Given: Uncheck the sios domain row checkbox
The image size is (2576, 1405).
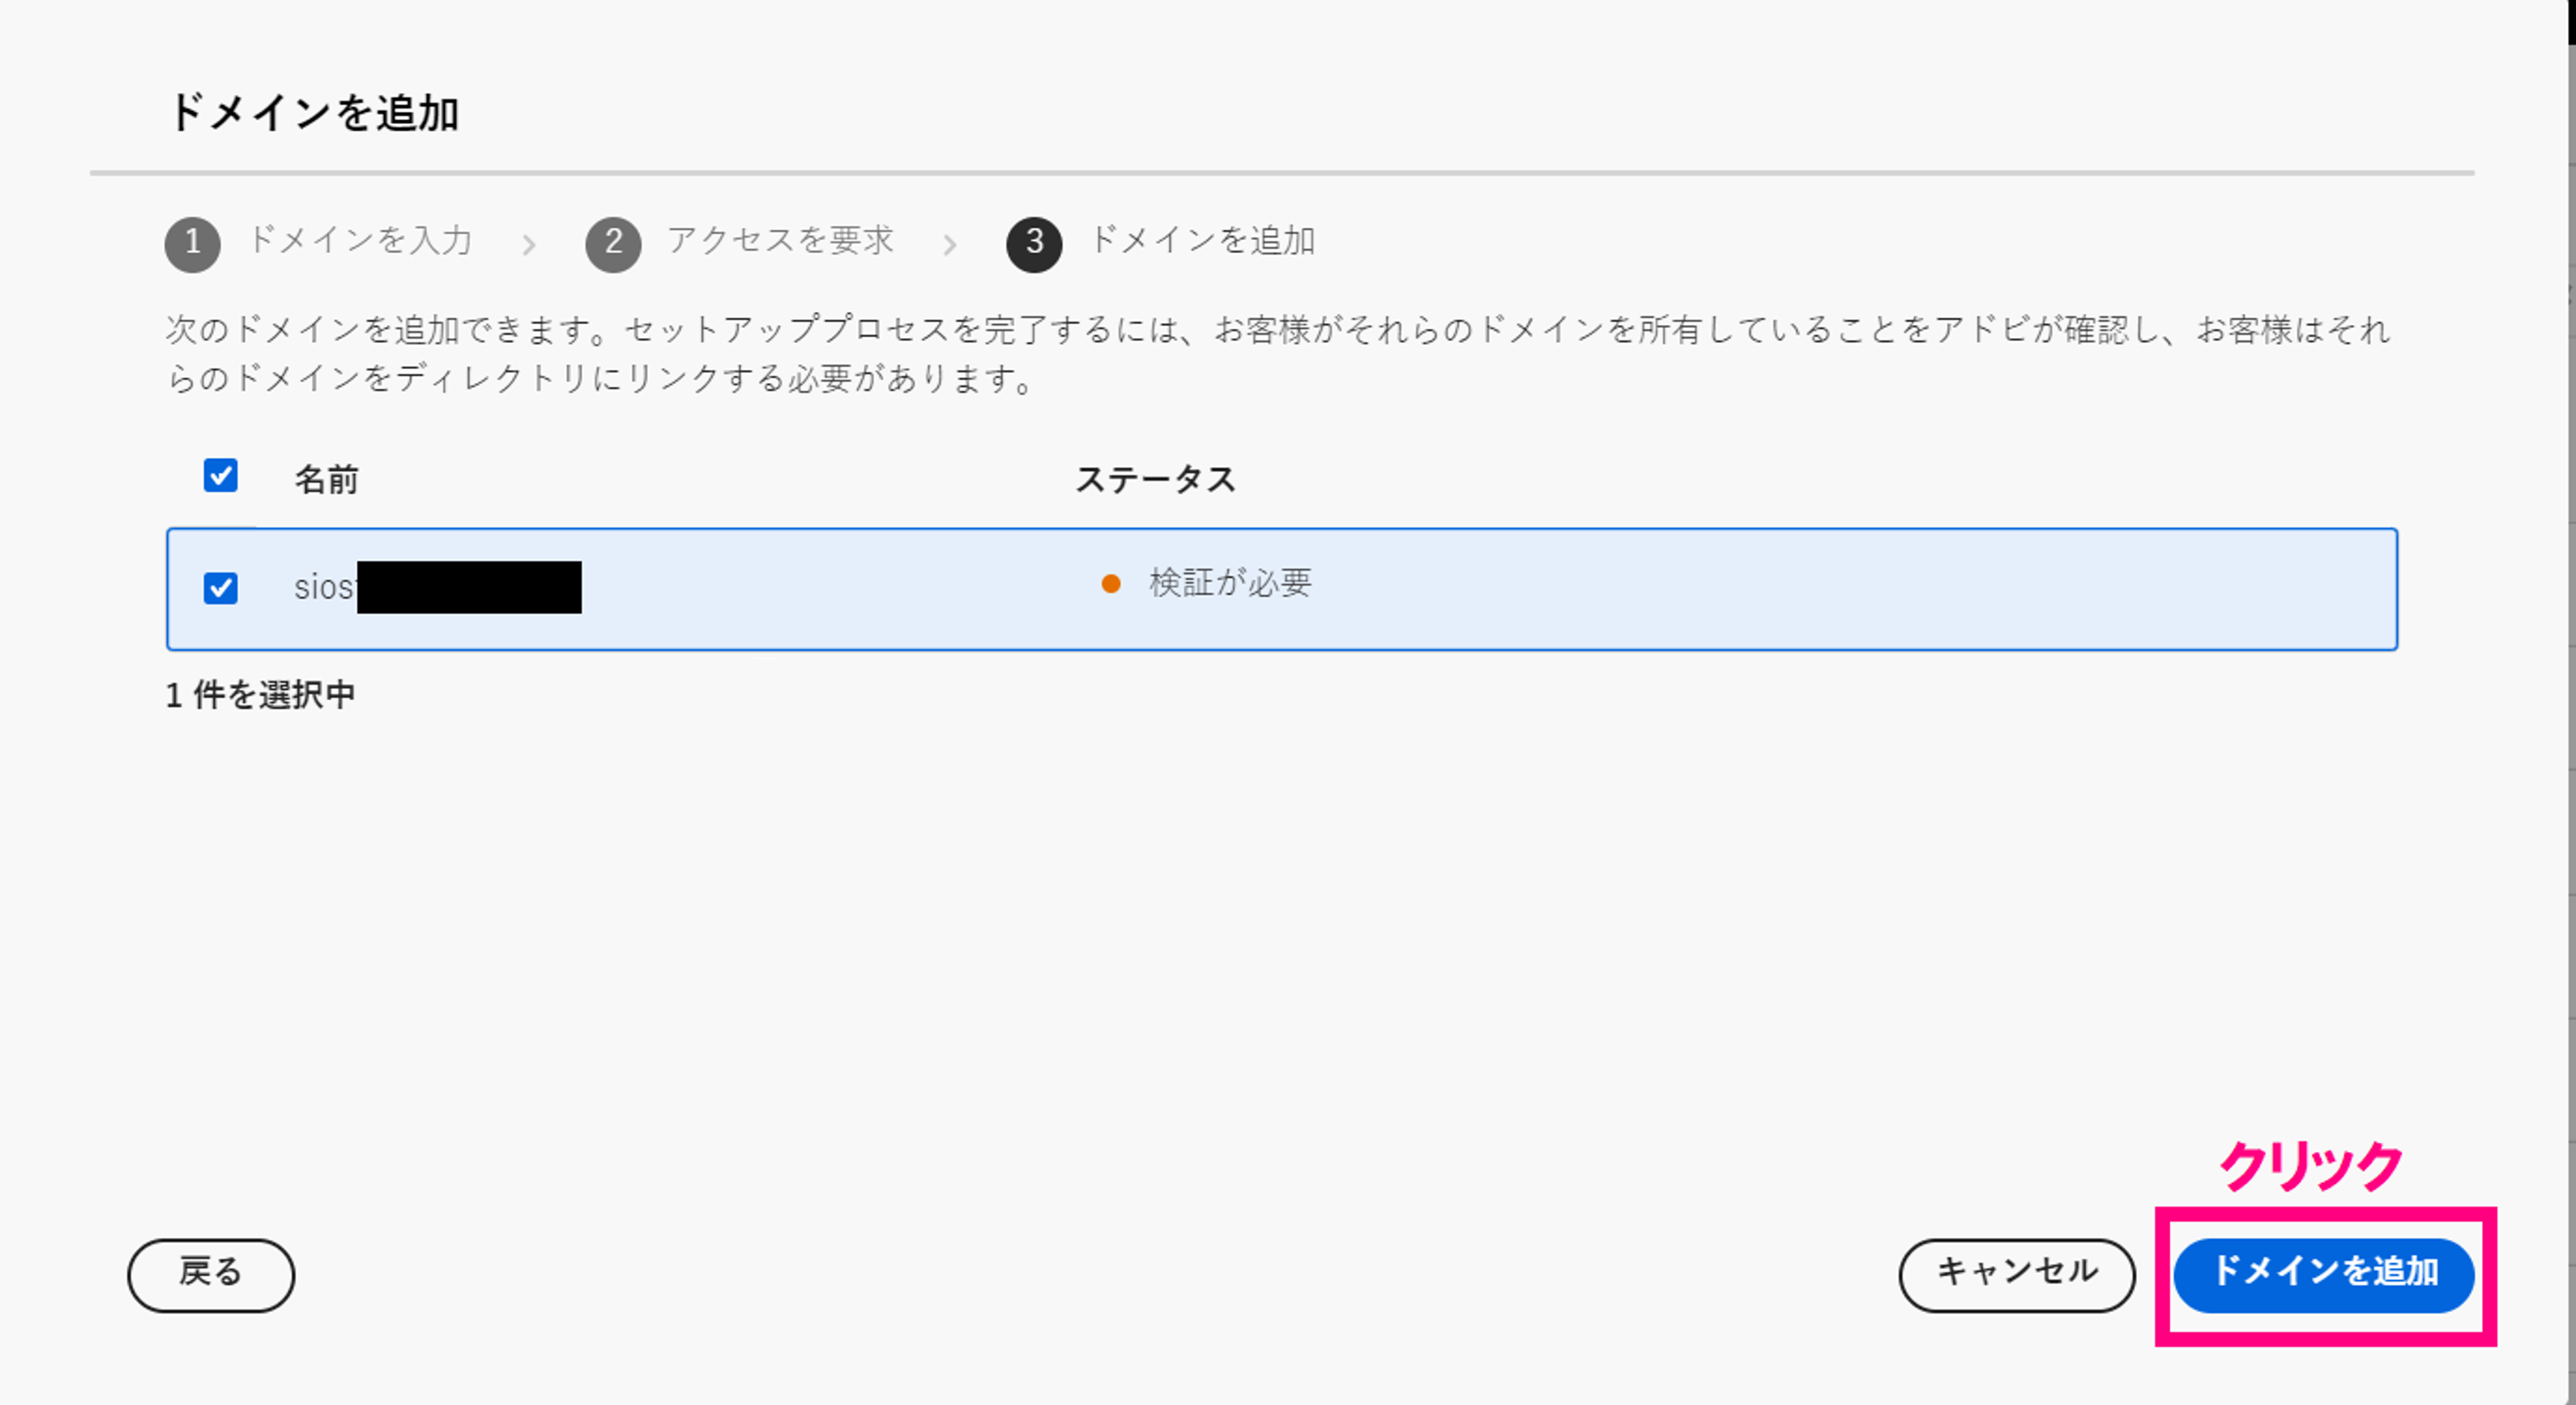Looking at the screenshot, I should (220, 588).
